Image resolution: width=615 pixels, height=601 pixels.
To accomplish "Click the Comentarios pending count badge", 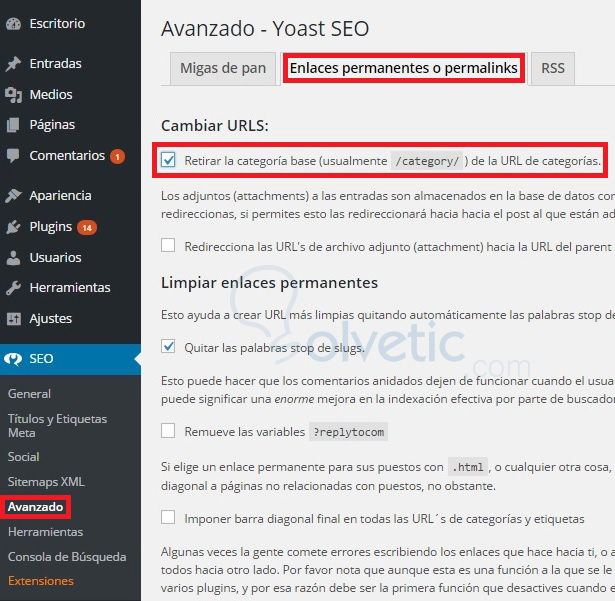I will [x=117, y=157].
